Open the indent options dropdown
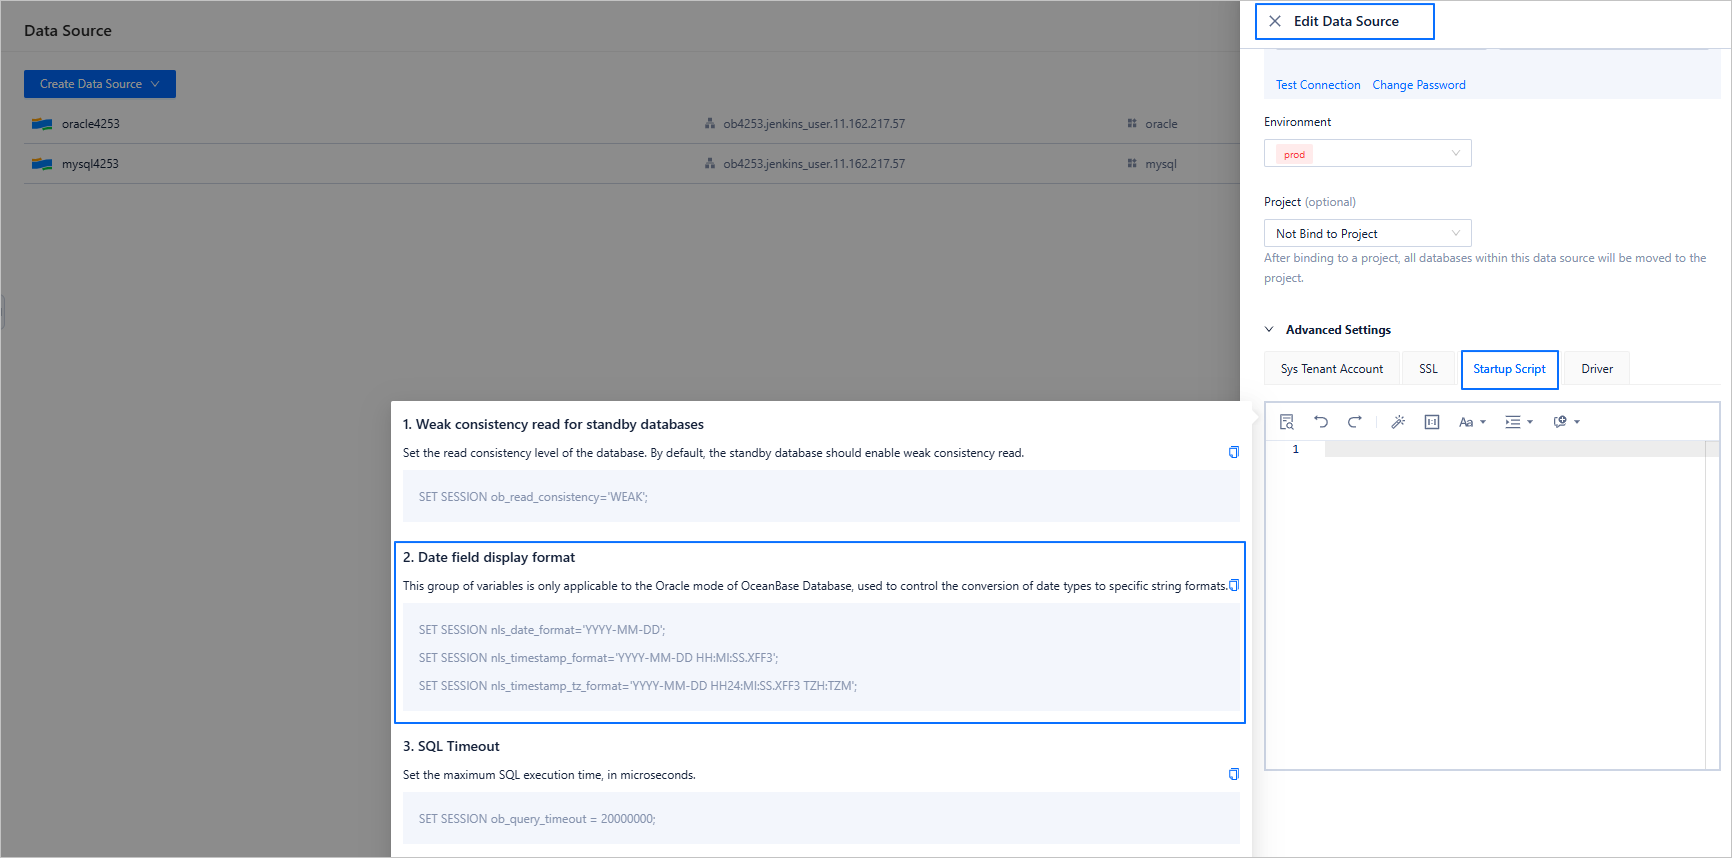This screenshot has width=1732, height=858. 1519,422
